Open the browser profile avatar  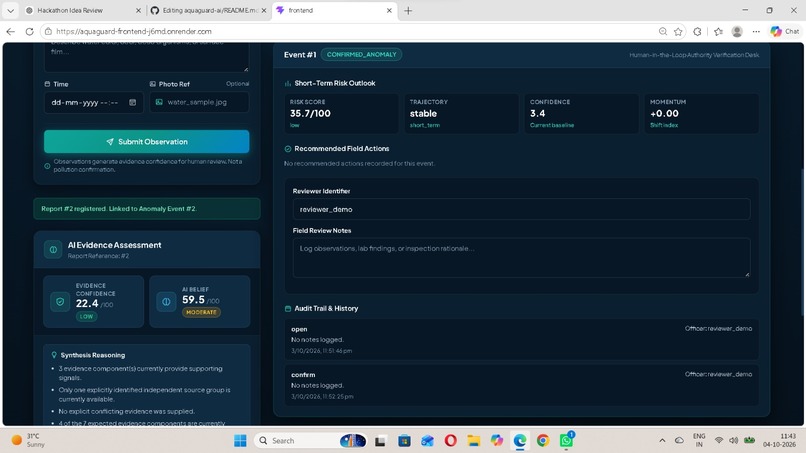tap(737, 31)
